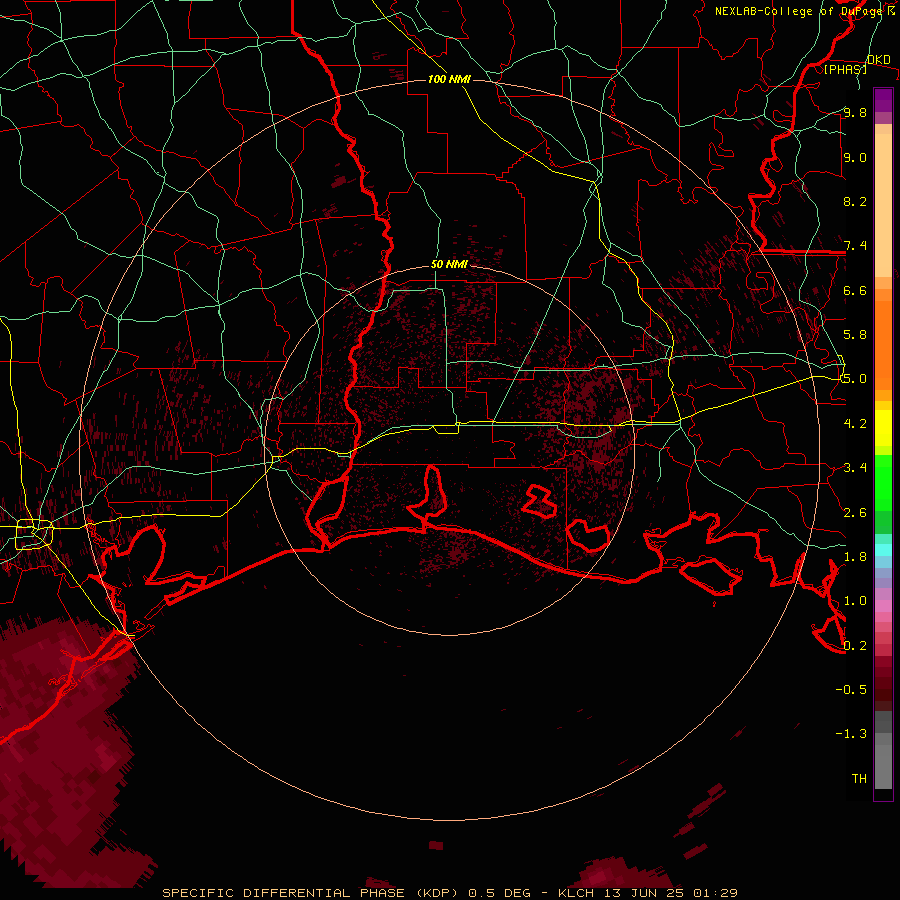Click the 100 NMI range ring label

[x=449, y=79]
